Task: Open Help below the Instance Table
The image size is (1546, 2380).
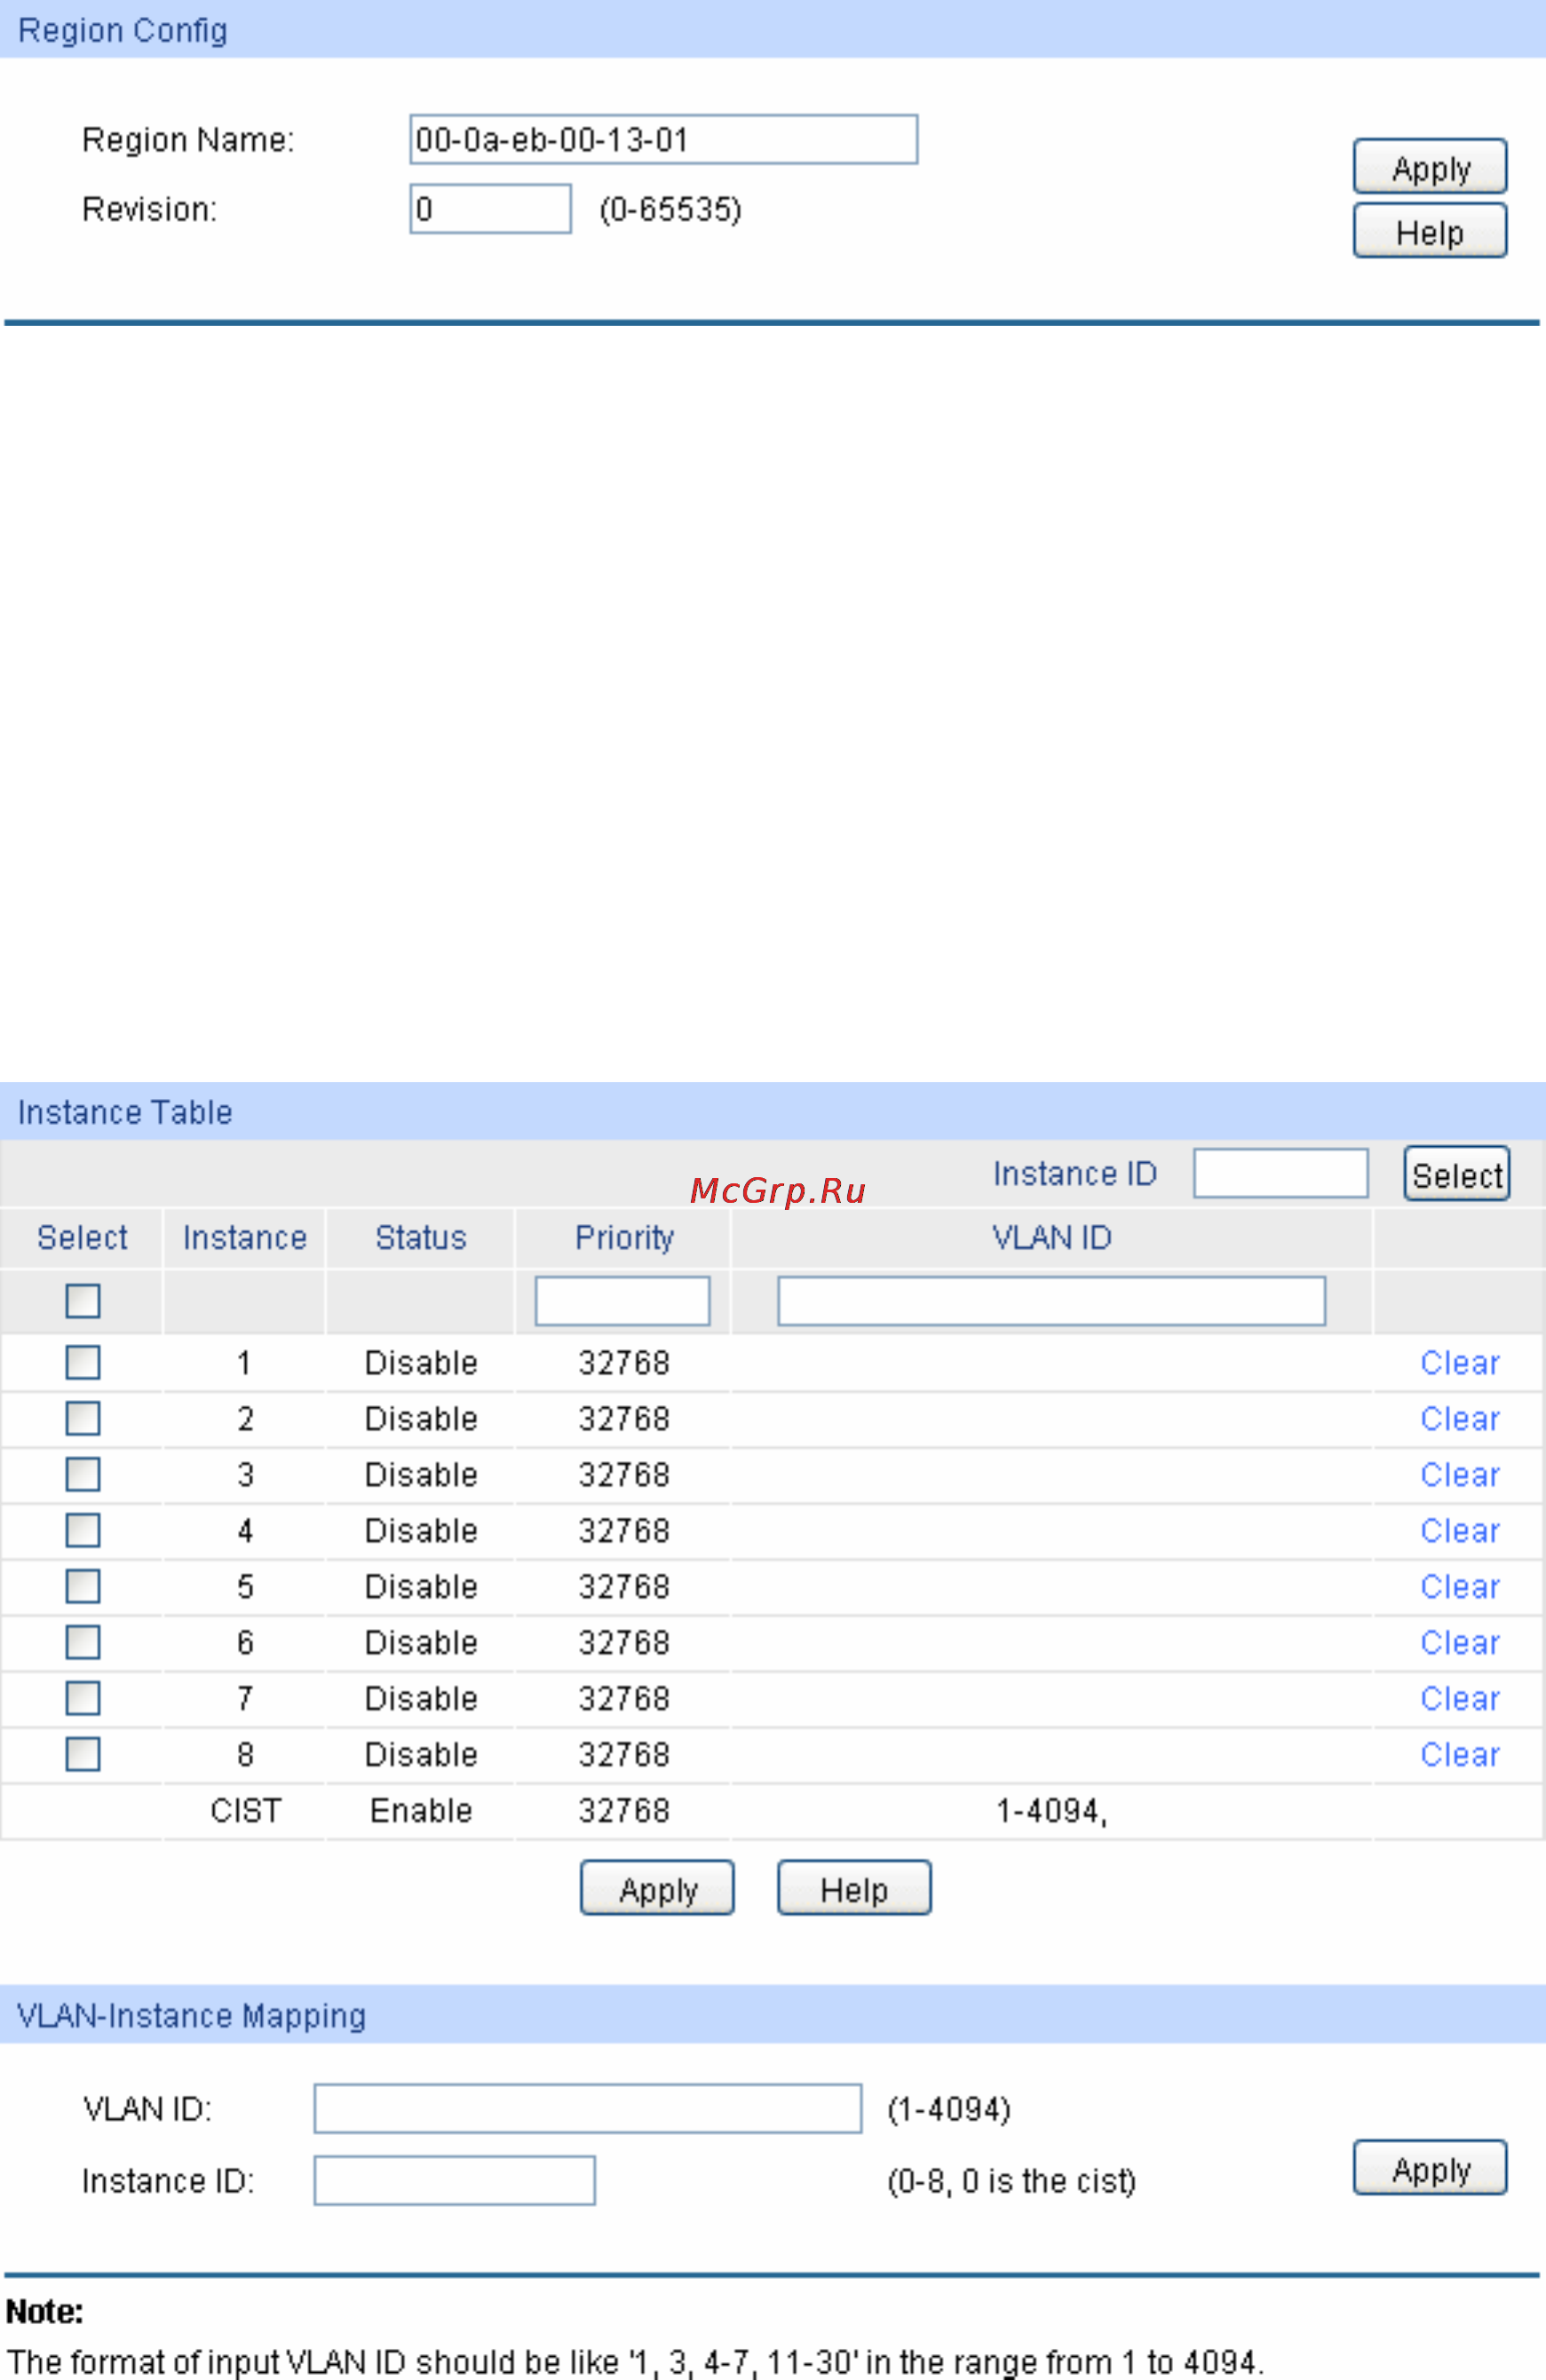Action: pyautogui.click(x=854, y=1888)
